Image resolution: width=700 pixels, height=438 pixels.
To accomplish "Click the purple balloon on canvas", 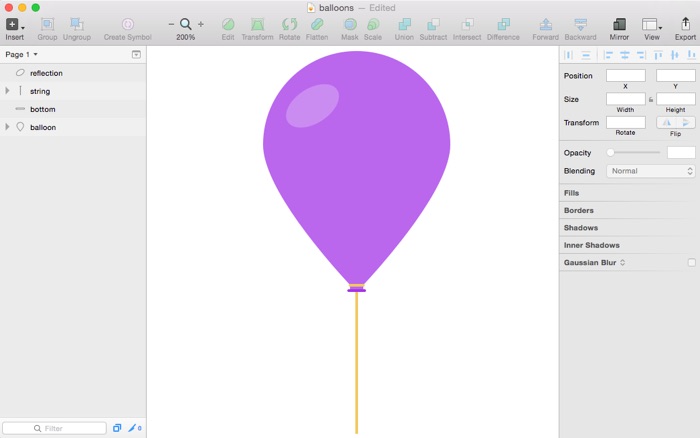I will point(356,168).
